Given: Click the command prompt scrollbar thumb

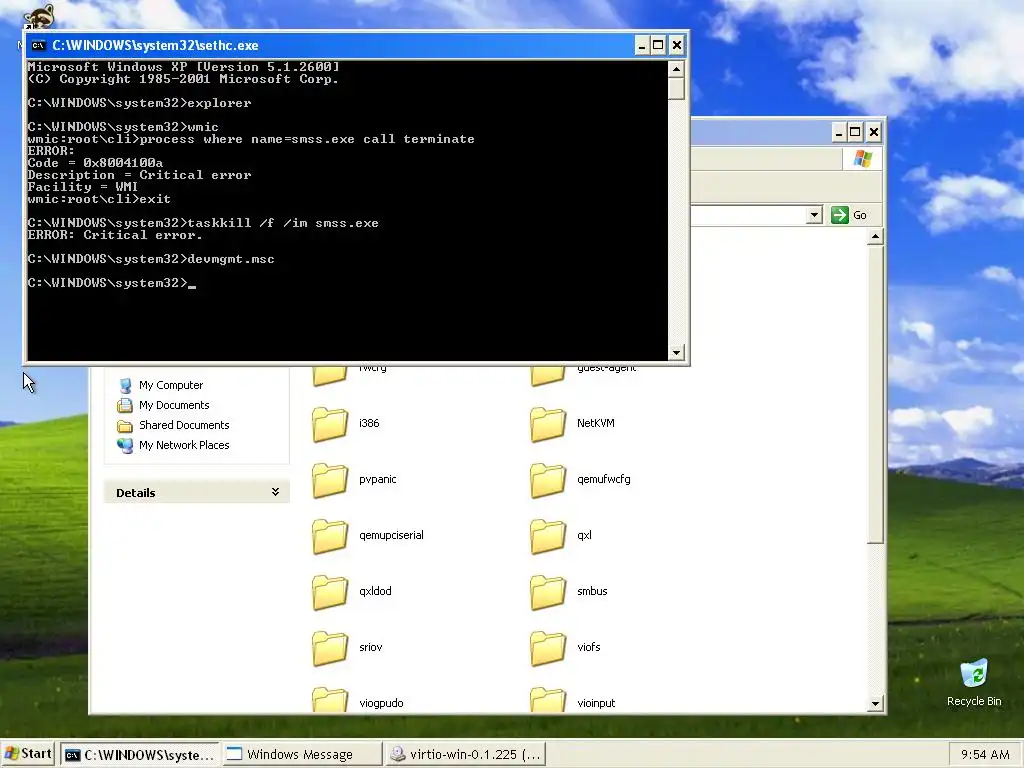Looking at the screenshot, I should [x=677, y=88].
